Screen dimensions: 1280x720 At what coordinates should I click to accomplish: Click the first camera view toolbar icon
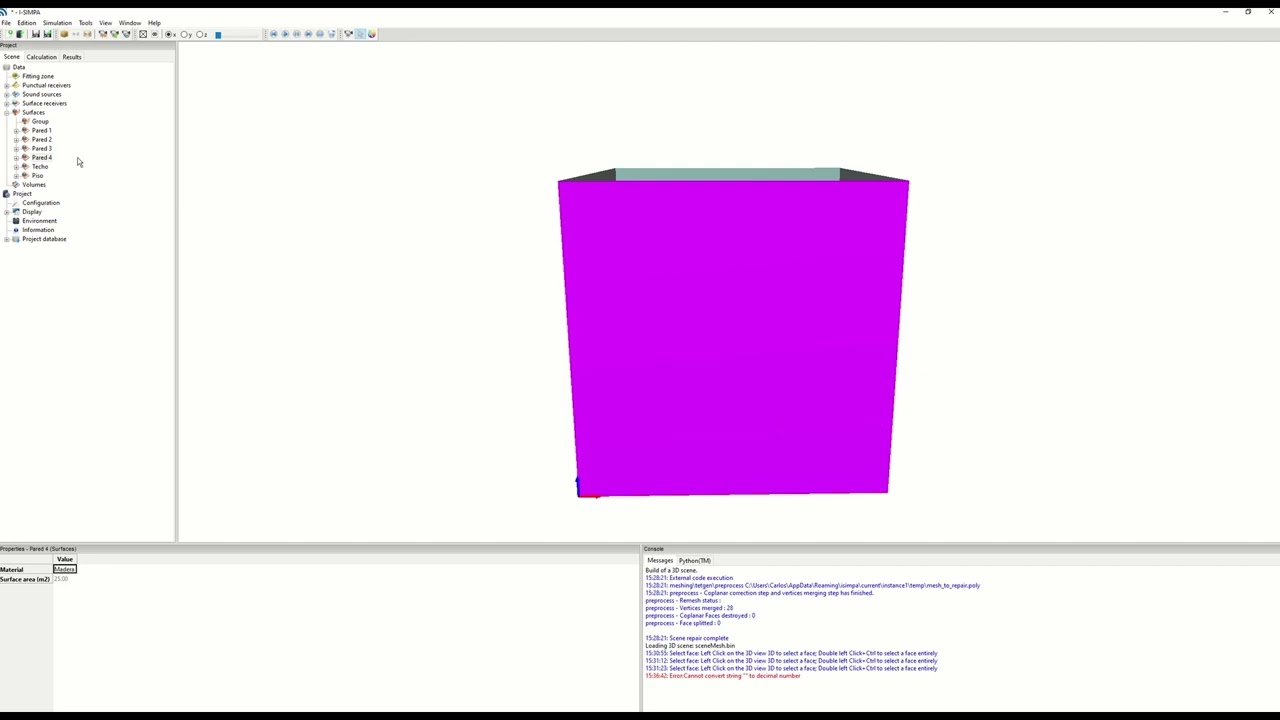103,34
